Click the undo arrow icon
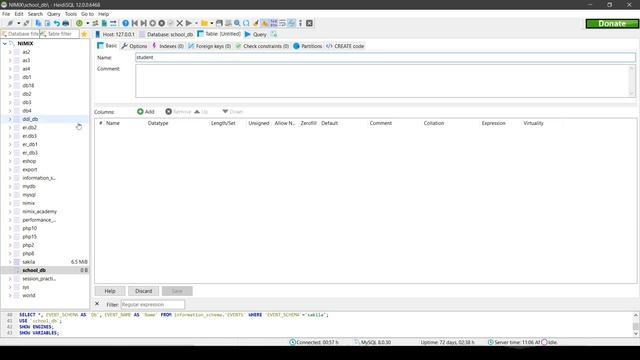This screenshot has height=360, width=640. tap(56, 23)
